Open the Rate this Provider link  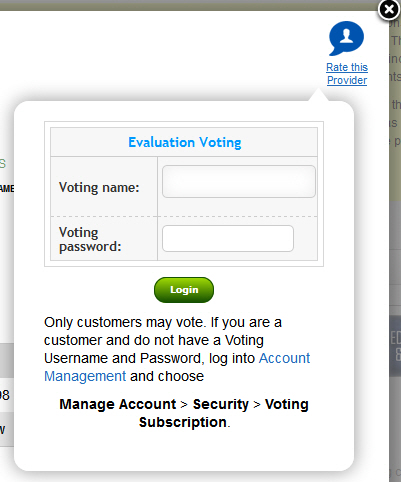[347, 74]
